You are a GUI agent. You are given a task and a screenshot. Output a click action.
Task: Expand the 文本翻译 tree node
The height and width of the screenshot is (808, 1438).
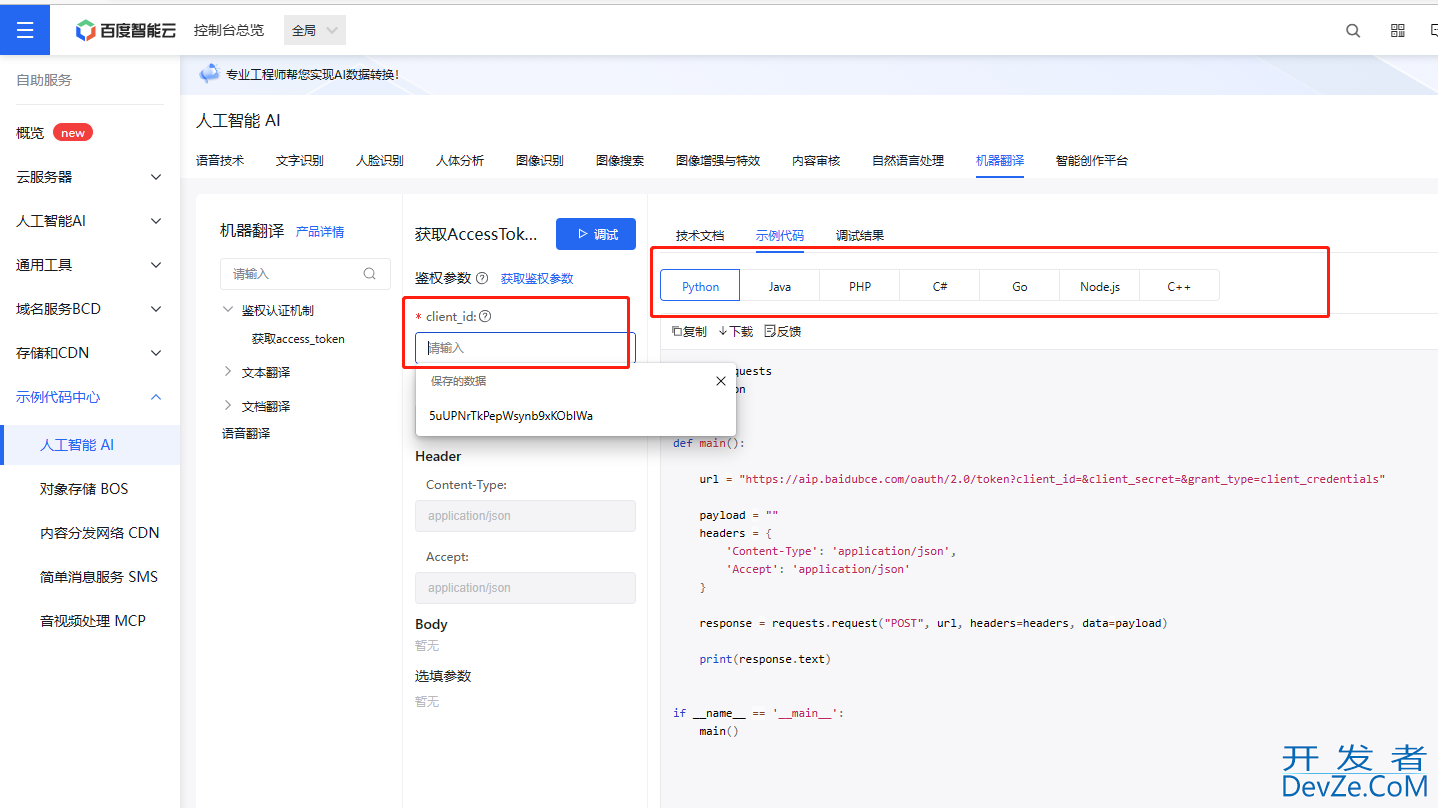point(228,371)
